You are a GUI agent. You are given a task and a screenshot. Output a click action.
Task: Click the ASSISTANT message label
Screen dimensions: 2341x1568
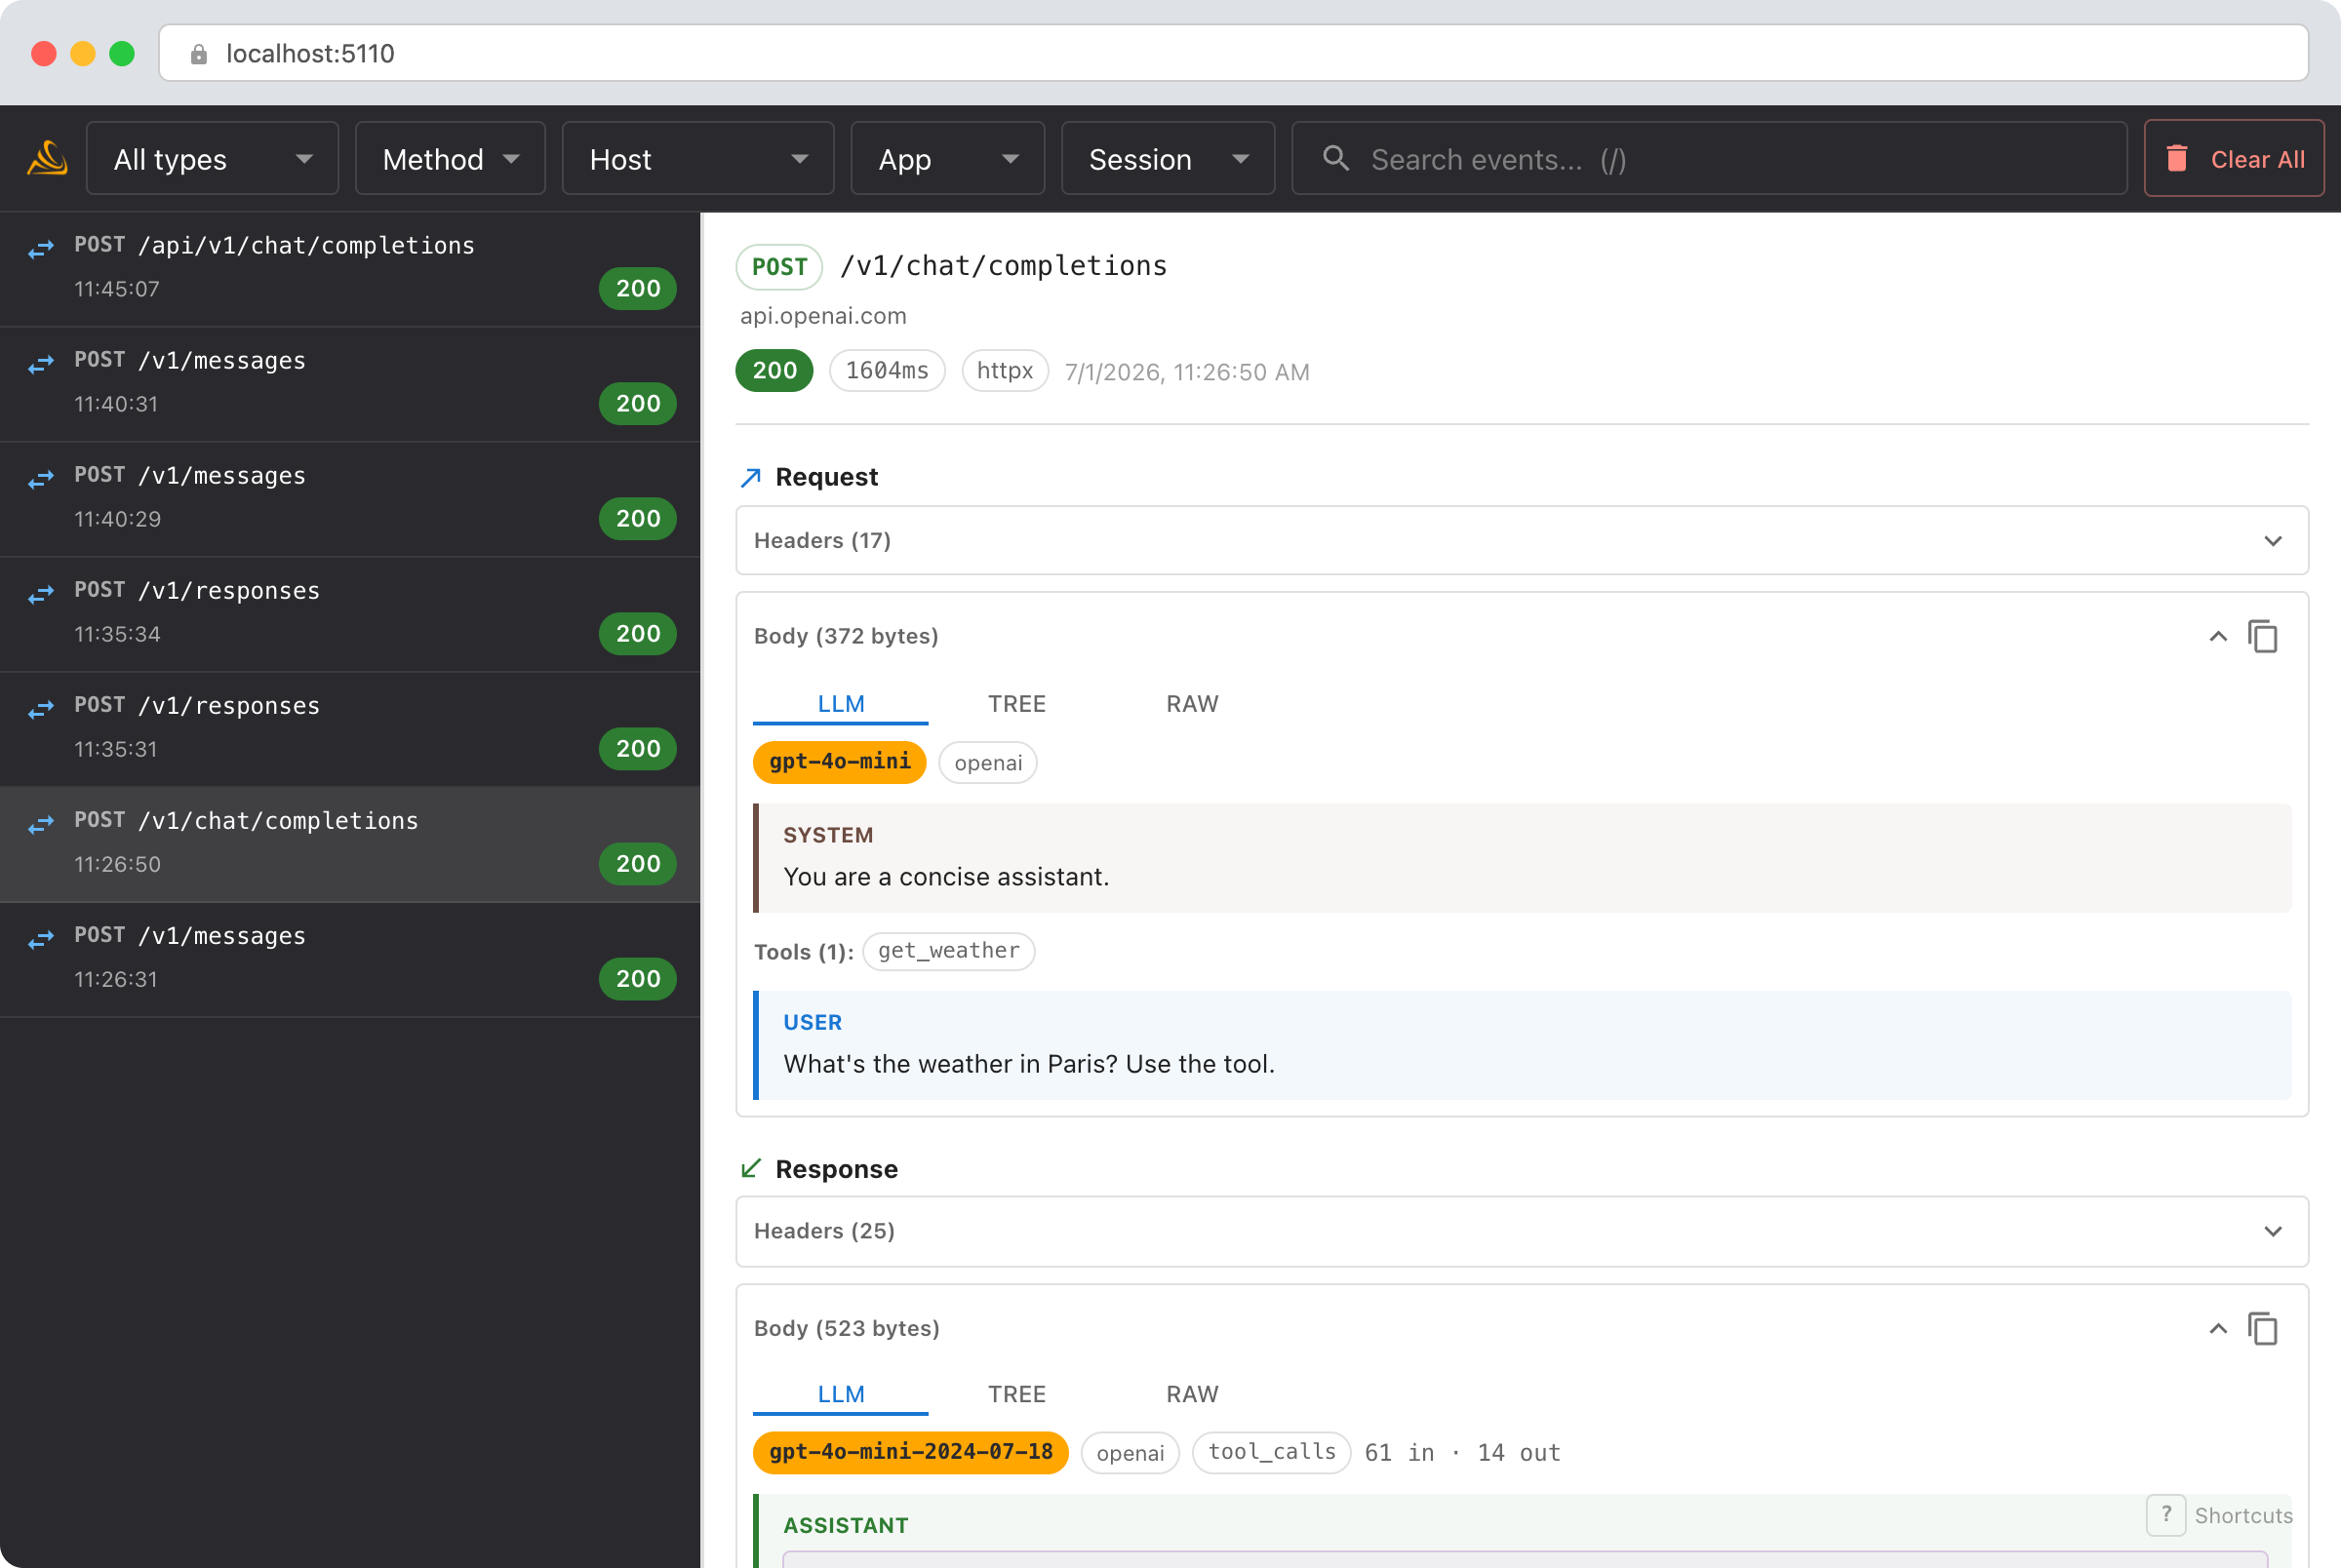point(846,1525)
